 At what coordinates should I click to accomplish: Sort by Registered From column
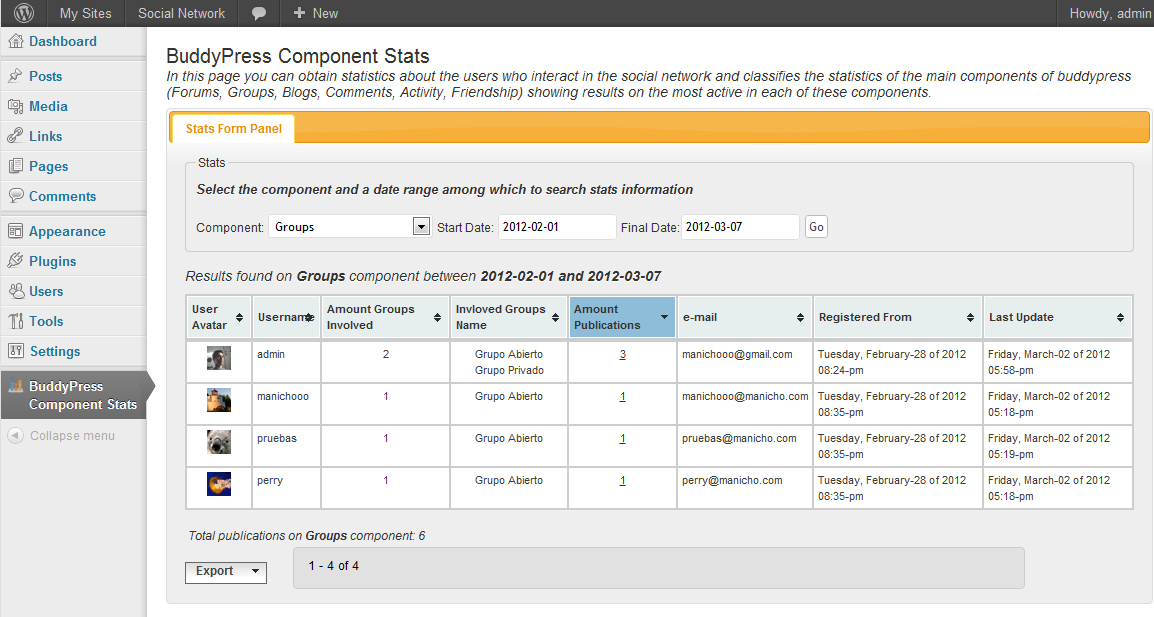[x=898, y=317]
